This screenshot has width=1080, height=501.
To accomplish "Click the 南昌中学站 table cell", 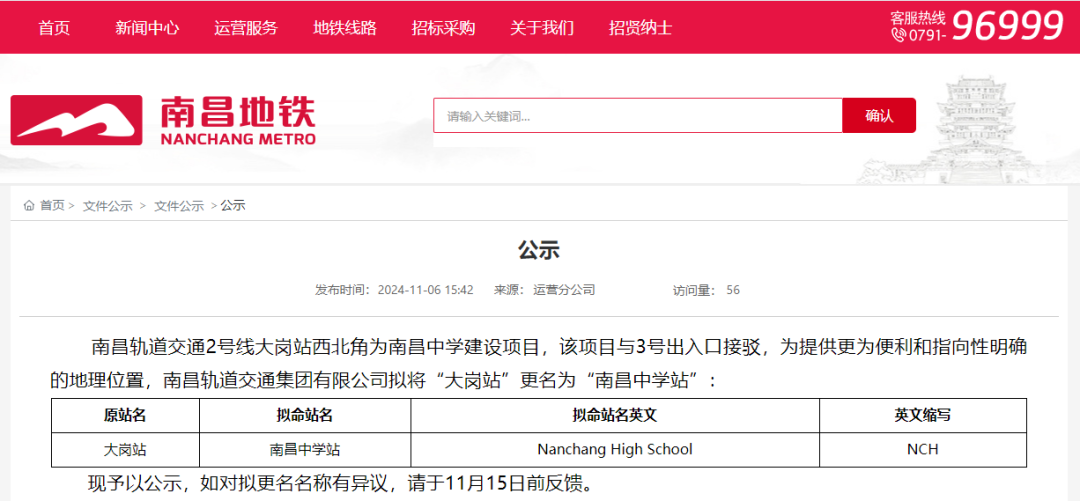I will point(304,449).
